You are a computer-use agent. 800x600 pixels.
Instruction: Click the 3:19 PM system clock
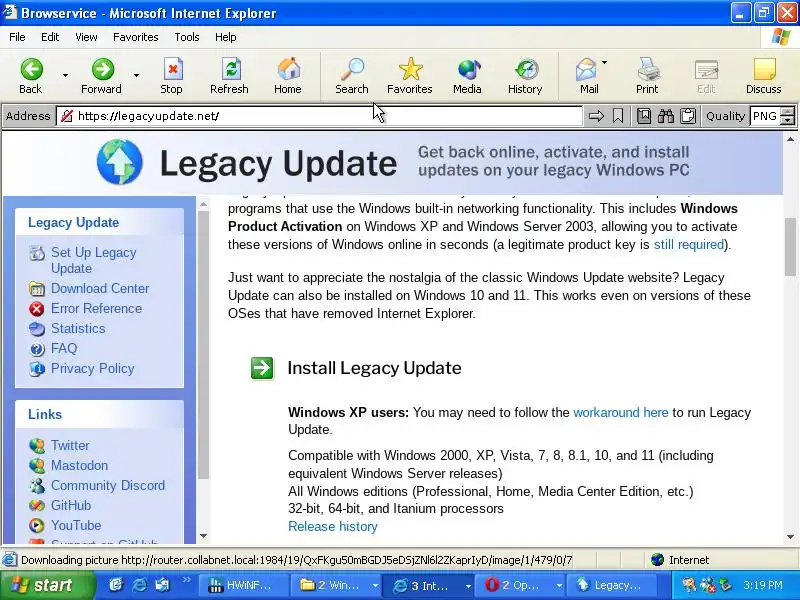(763, 585)
